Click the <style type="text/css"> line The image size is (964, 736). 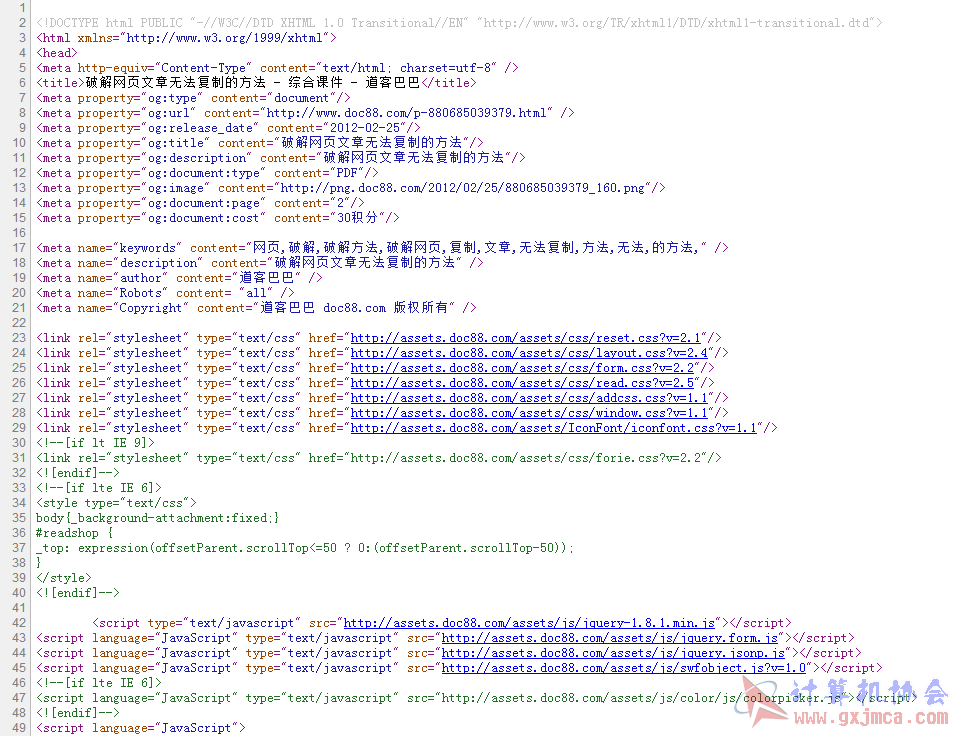pyautogui.click(x=116, y=503)
